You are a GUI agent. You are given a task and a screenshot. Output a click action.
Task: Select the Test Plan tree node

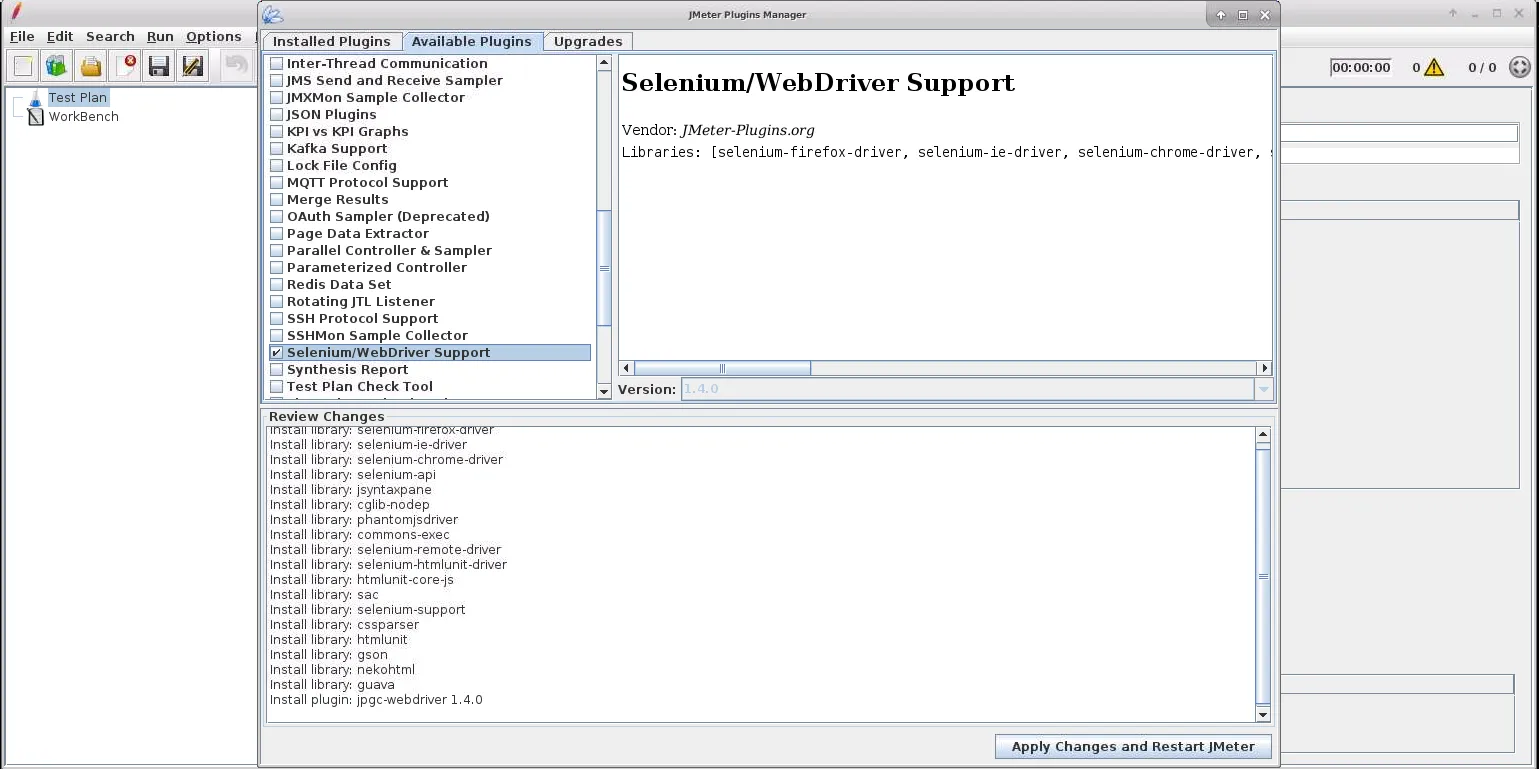77,98
